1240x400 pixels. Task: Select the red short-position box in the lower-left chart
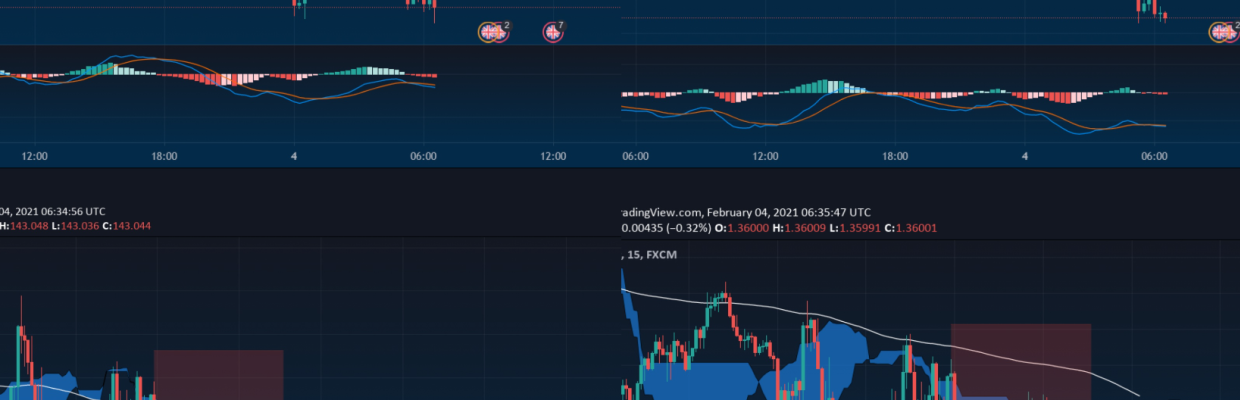pyautogui.click(x=219, y=374)
